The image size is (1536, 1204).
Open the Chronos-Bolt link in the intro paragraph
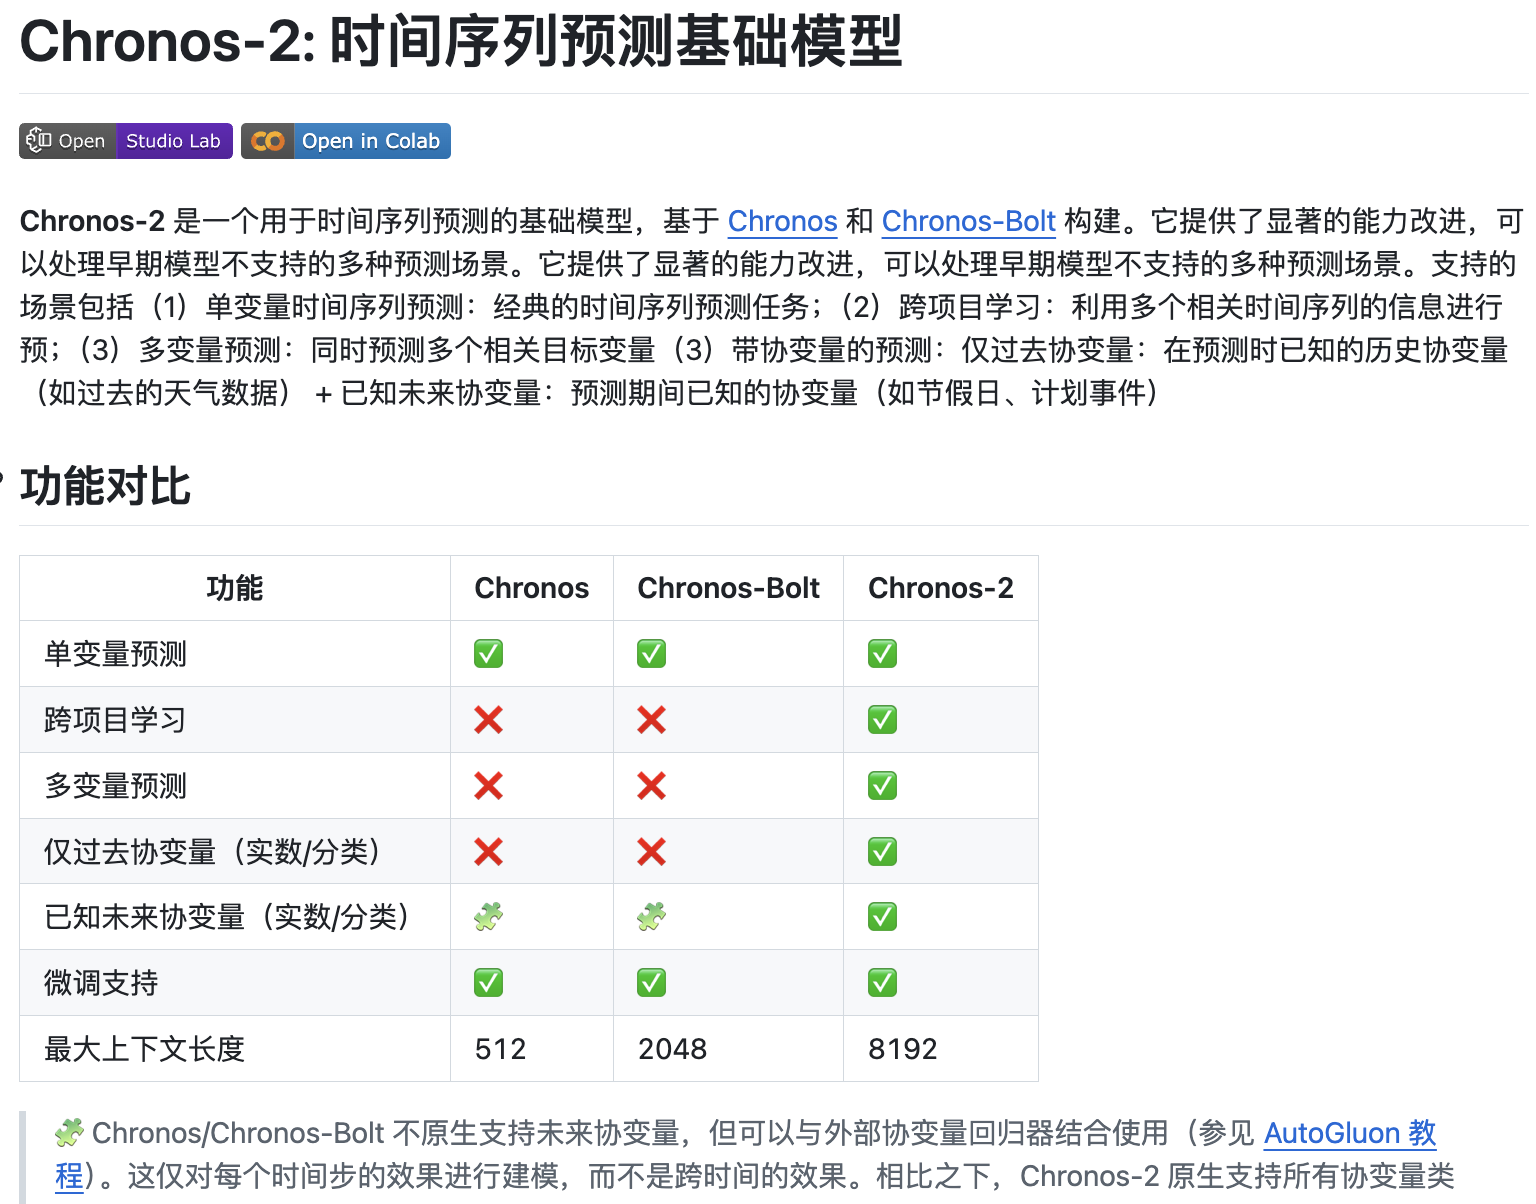(968, 221)
